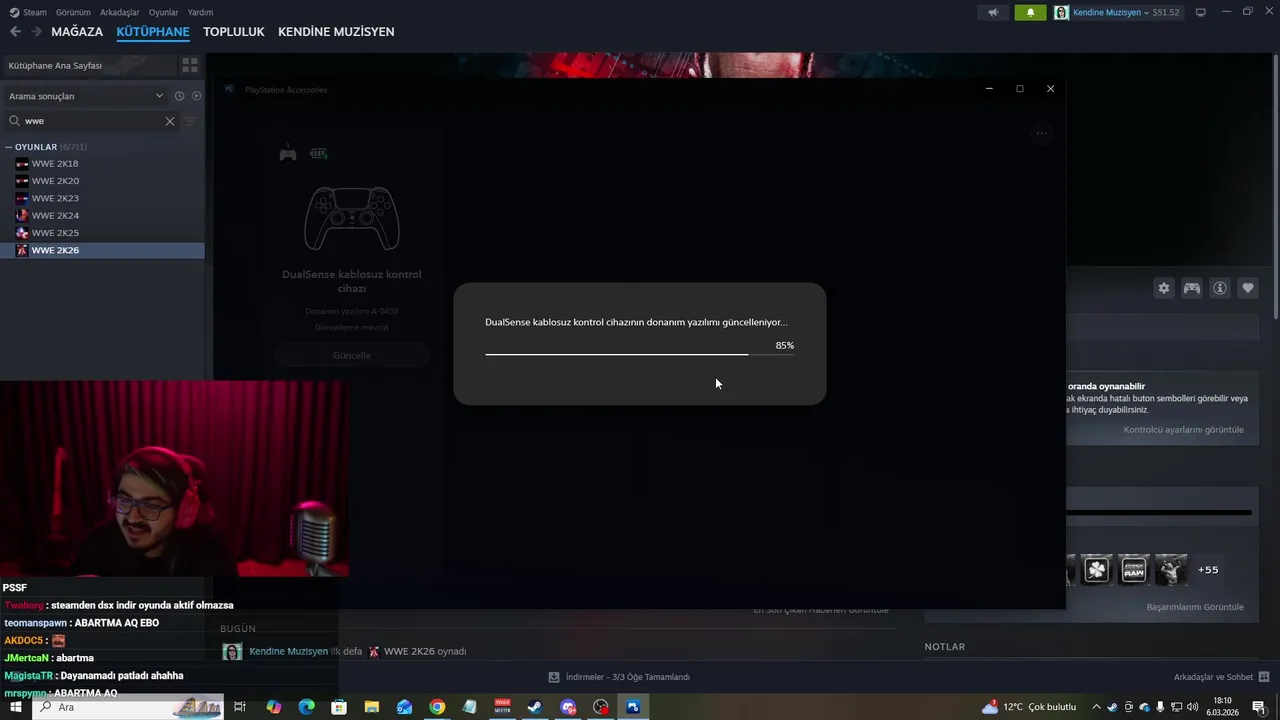Select WWE 2K26 in library list
This screenshot has width=1280, height=720.
tap(102, 250)
